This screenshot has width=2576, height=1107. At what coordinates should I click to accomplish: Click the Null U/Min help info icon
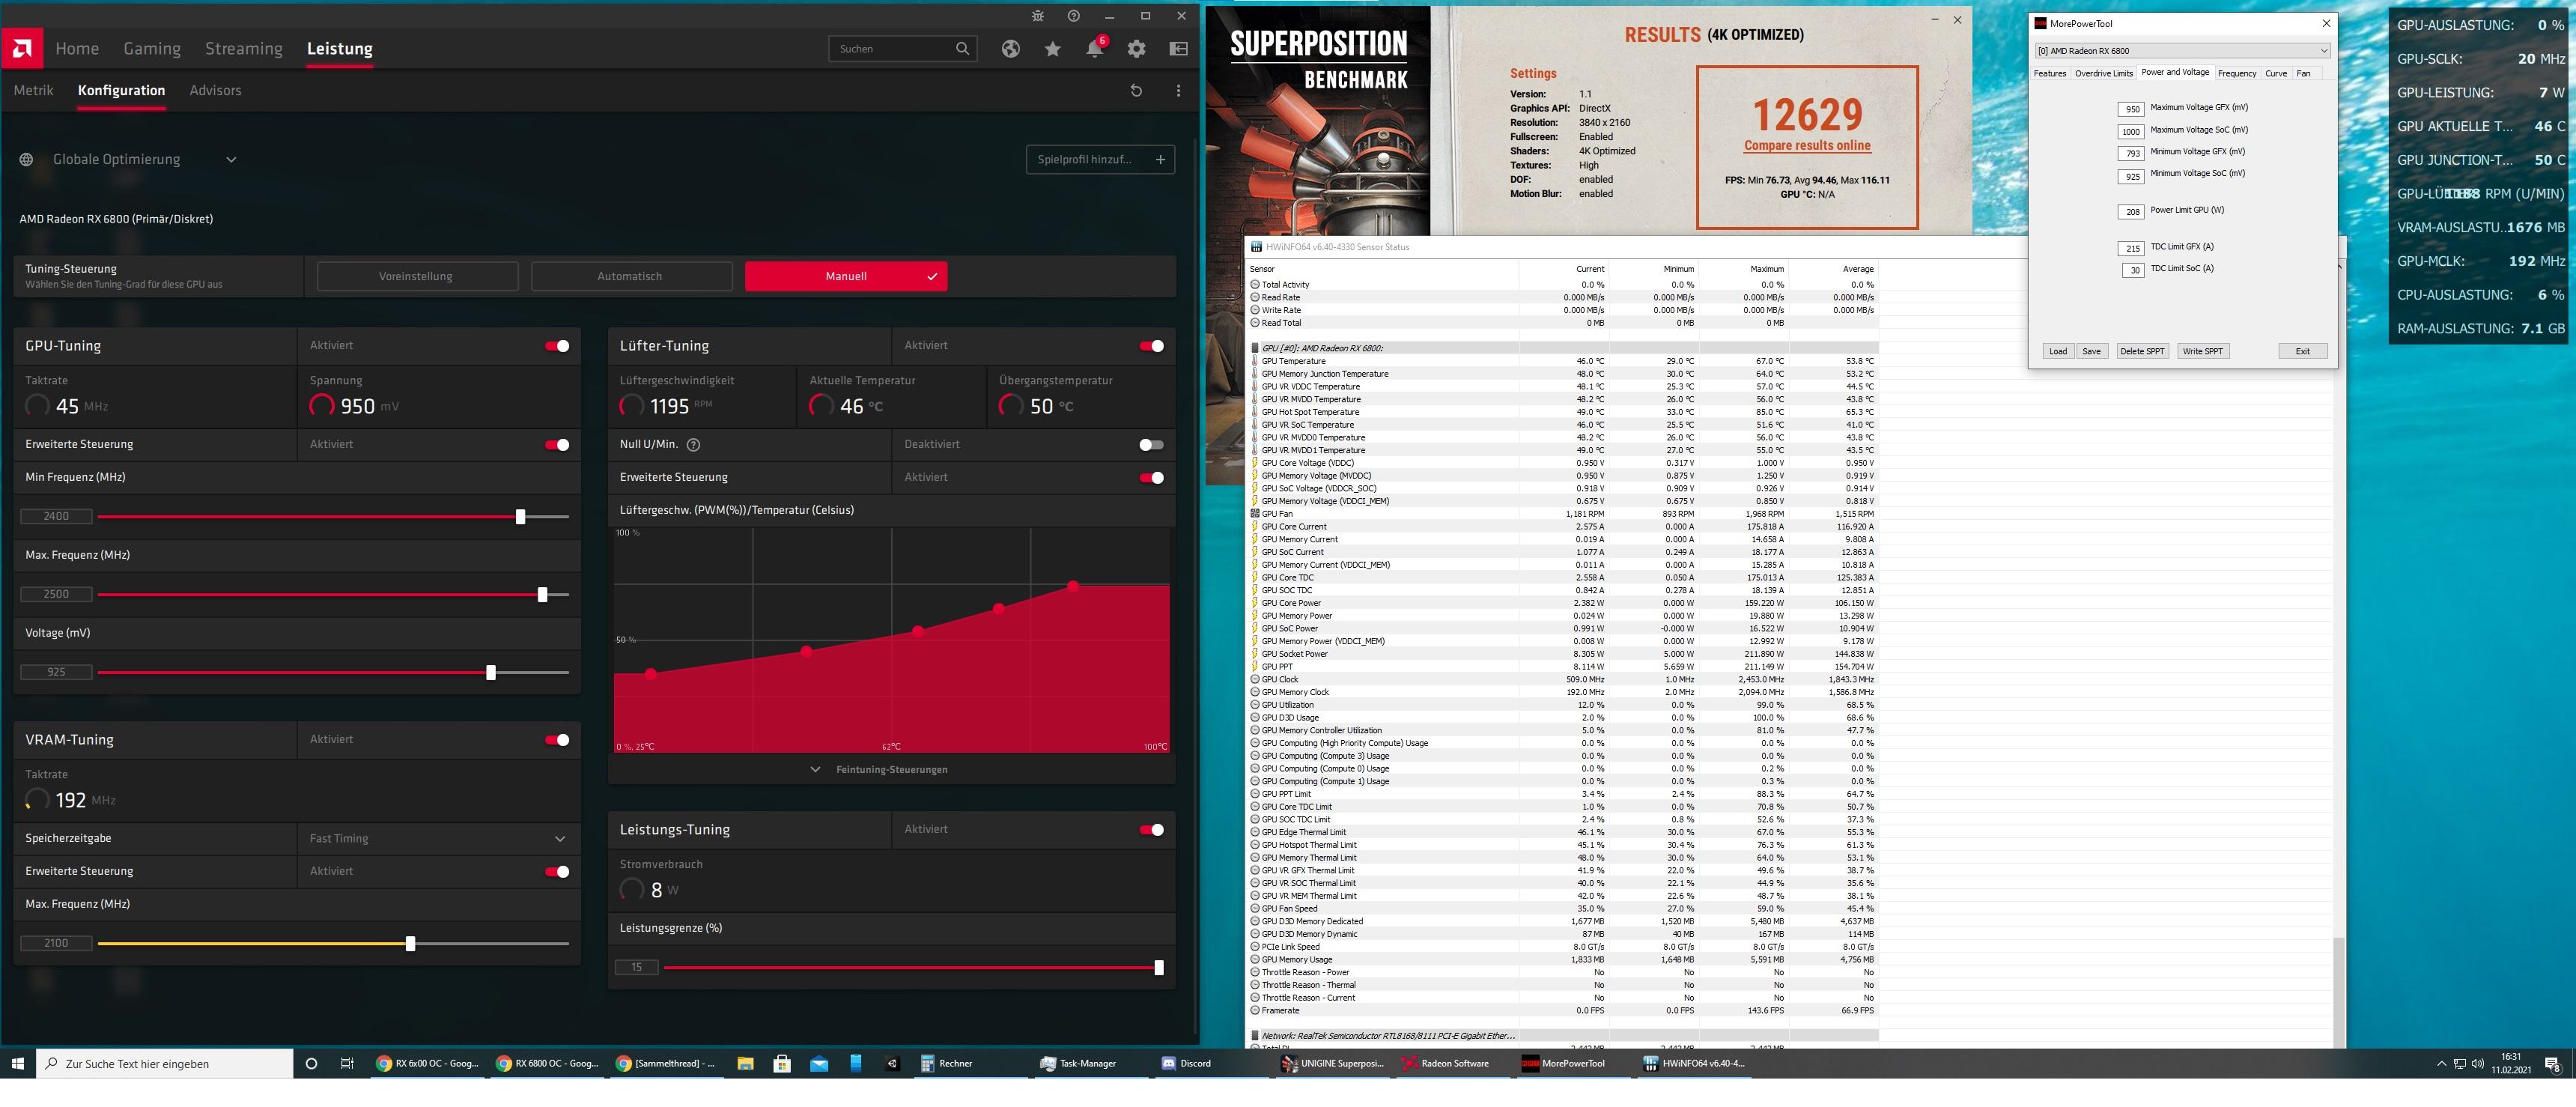point(693,444)
